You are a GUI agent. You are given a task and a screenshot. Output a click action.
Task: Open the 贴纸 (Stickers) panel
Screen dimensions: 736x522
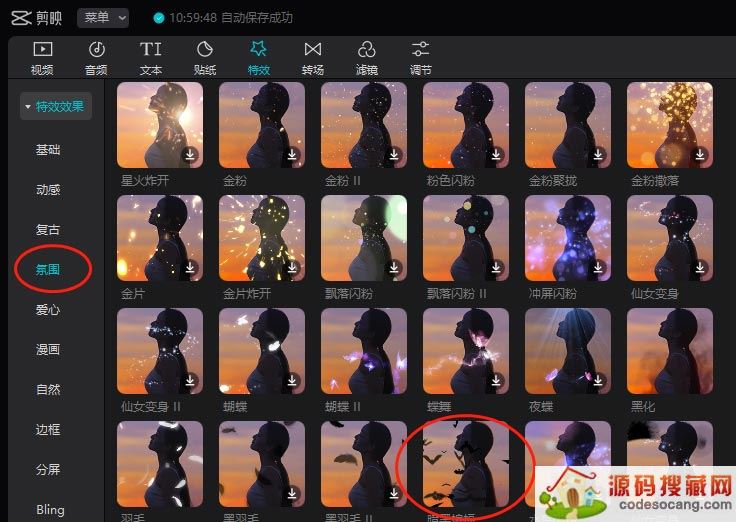(x=204, y=57)
